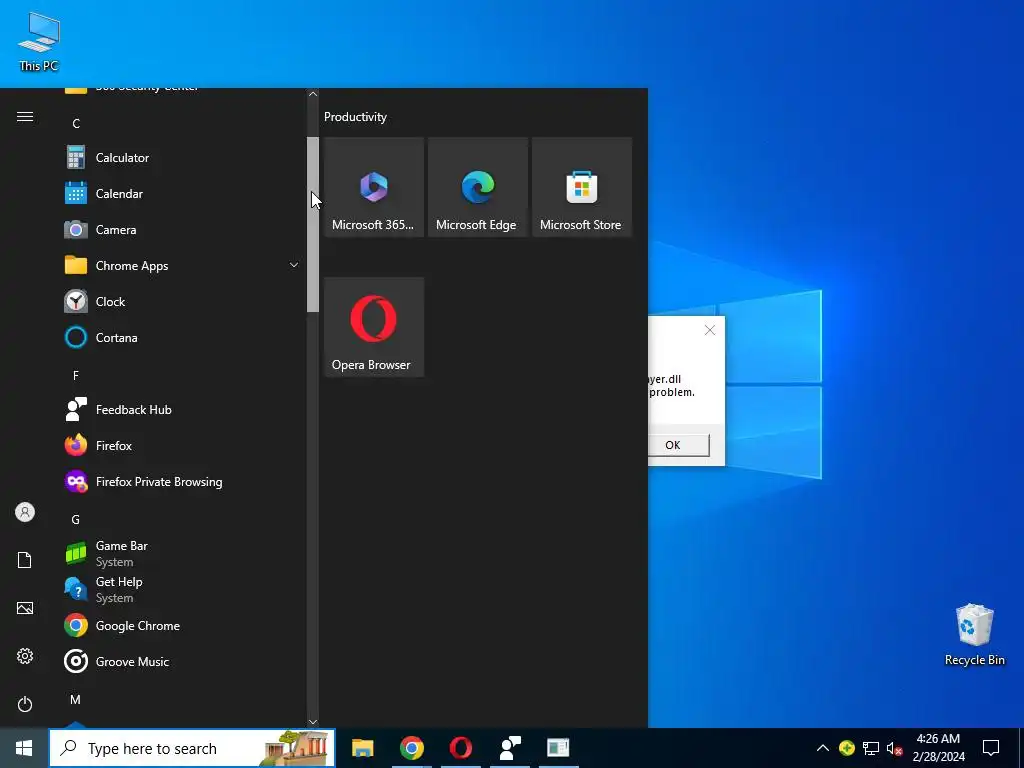Expand the Chrome Apps folder
1024x768 pixels.
point(294,265)
